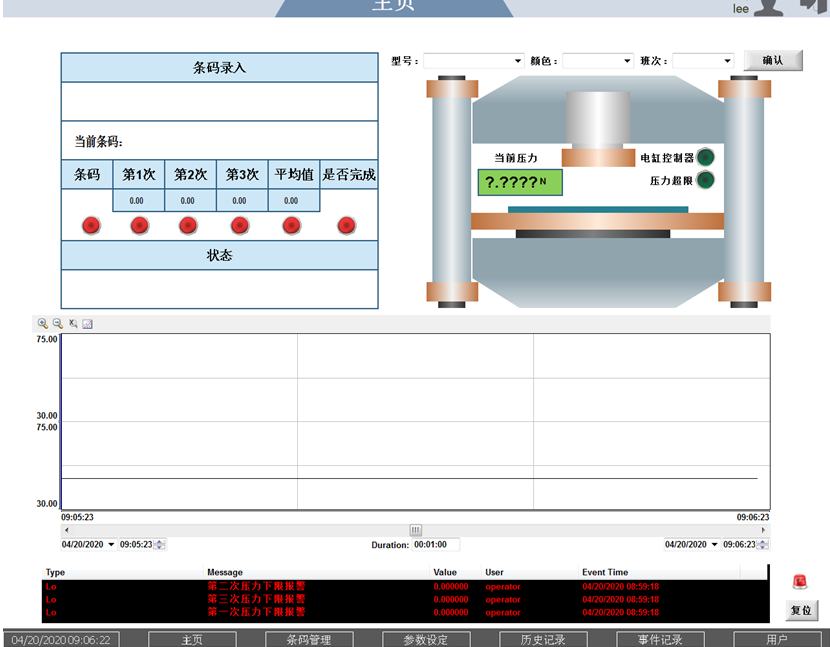This screenshot has width=830, height=647.
Task: Click the 电缸控制器 green indicator lamp
Action: [x=706, y=157]
